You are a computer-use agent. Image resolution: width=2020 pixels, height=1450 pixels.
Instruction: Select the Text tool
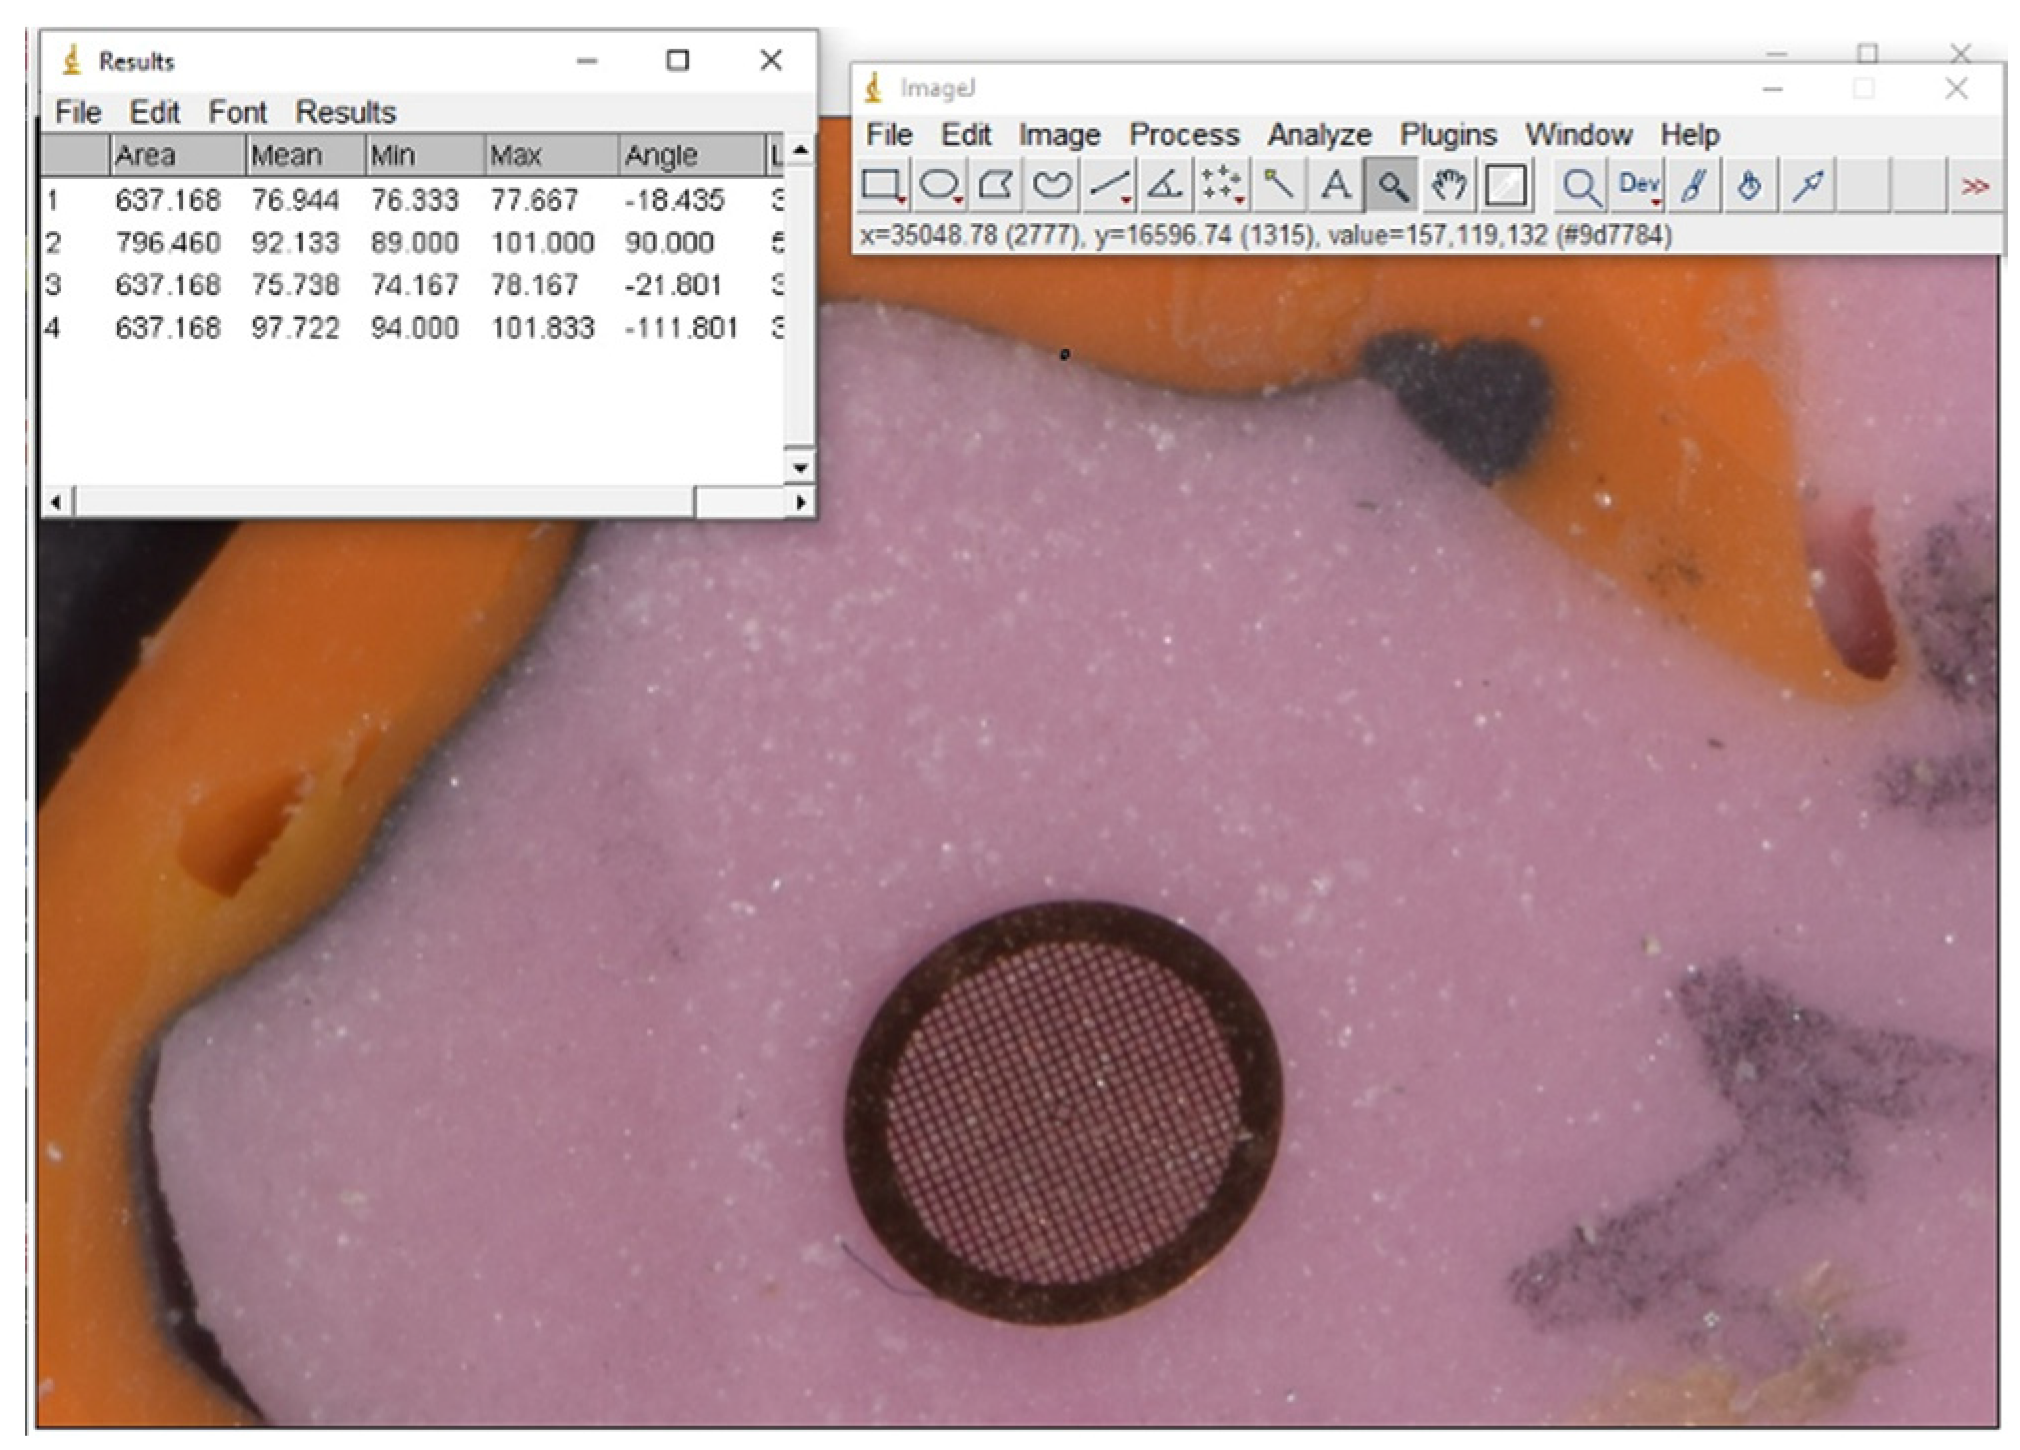coord(1335,186)
